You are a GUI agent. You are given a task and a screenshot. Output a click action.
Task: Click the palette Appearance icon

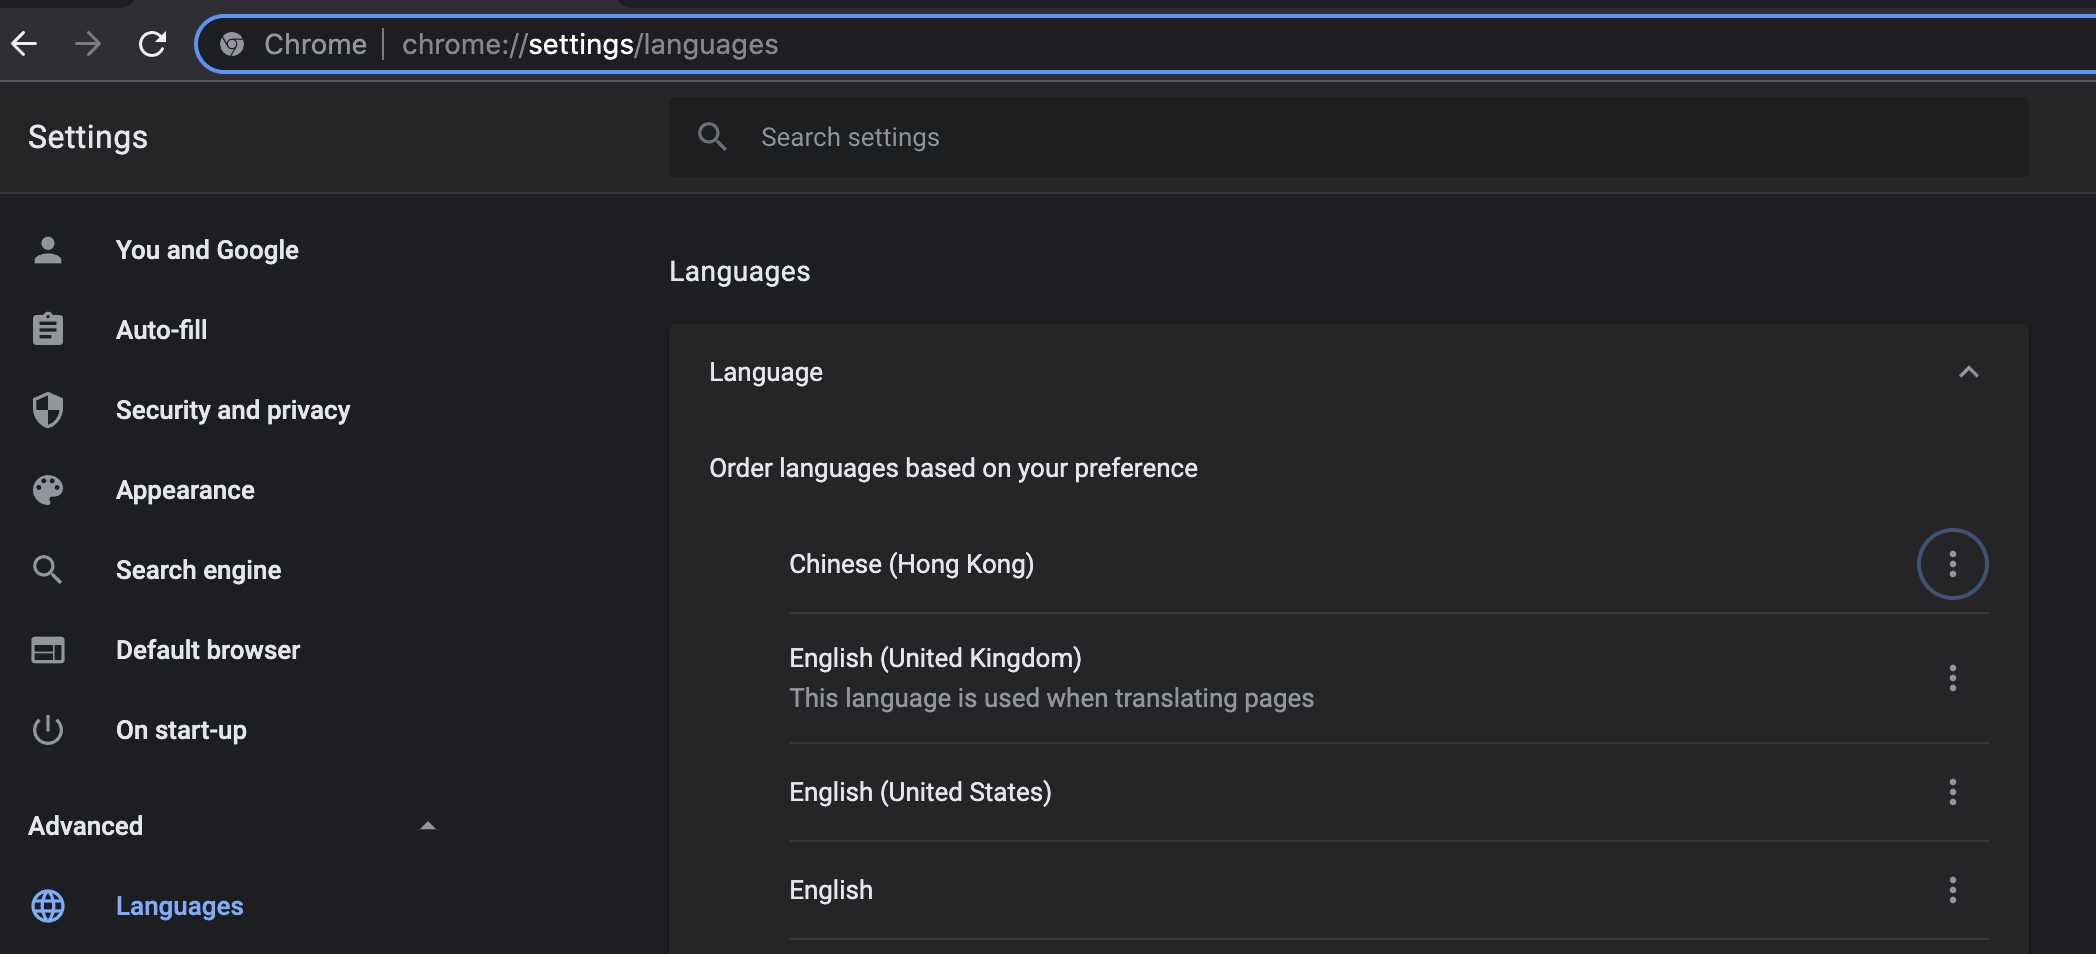[x=48, y=490]
